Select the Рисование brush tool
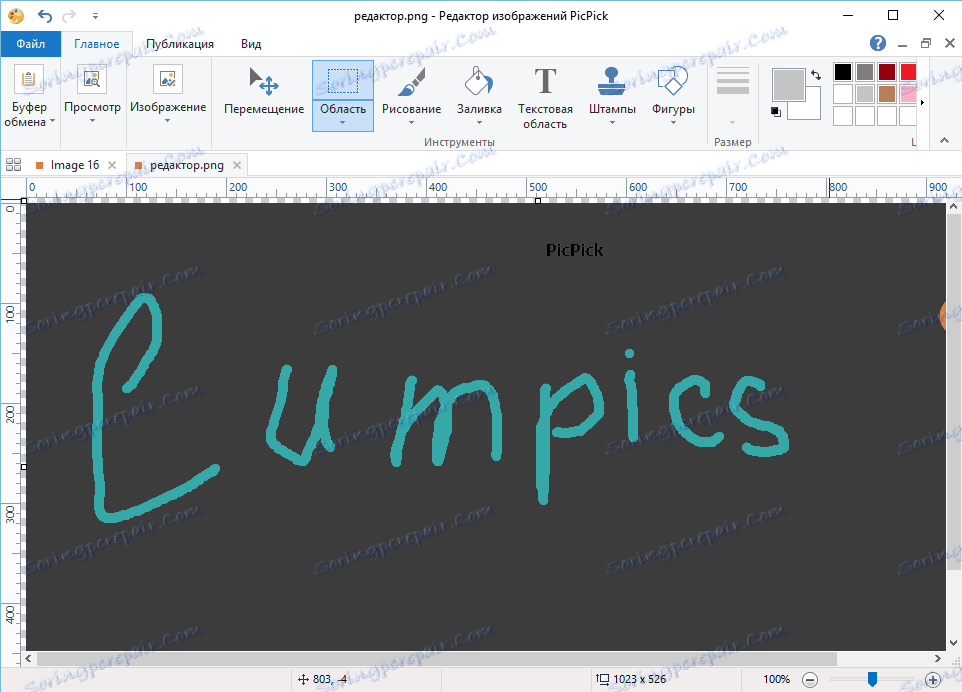This screenshot has width=962, height=692. (x=412, y=96)
